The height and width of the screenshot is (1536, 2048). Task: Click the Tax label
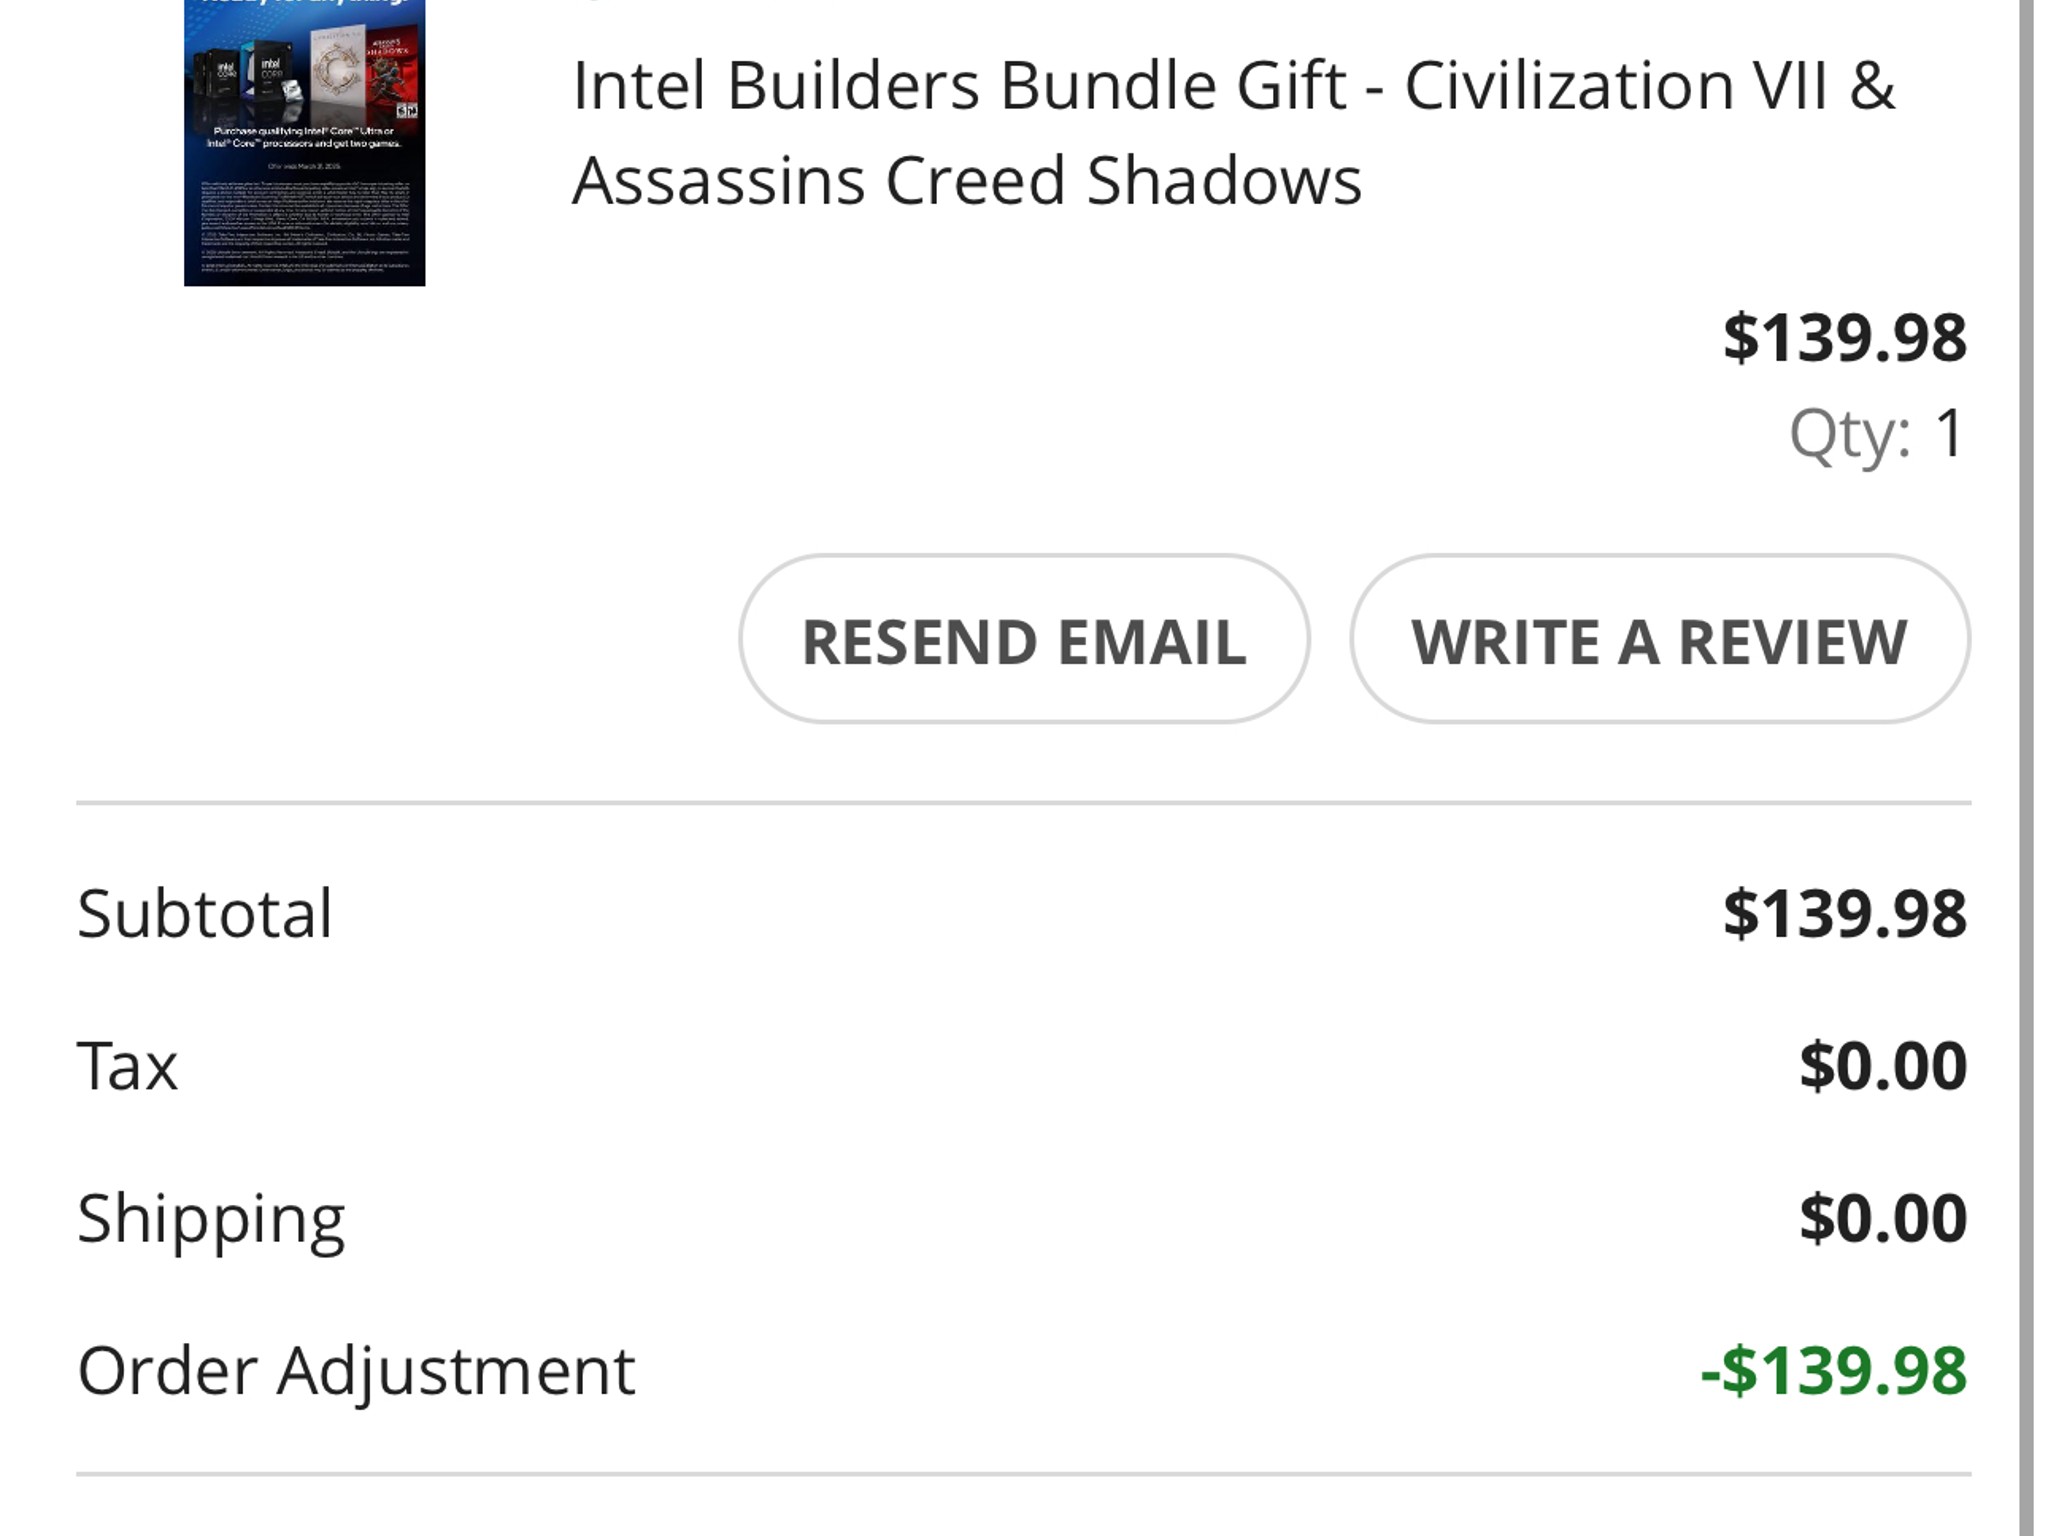125,1066
